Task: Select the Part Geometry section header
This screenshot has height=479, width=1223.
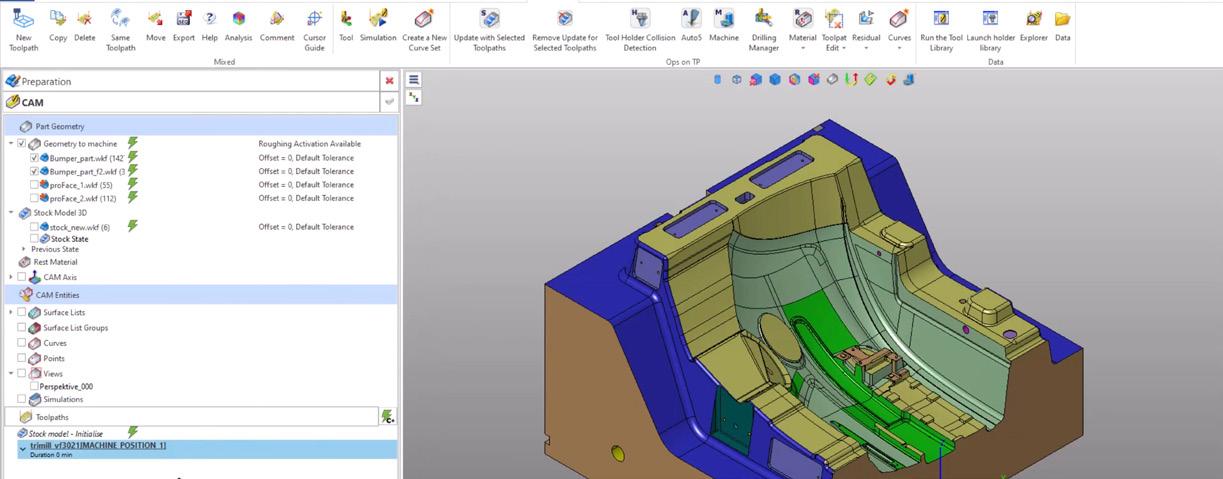Action: pyautogui.click(x=200, y=126)
